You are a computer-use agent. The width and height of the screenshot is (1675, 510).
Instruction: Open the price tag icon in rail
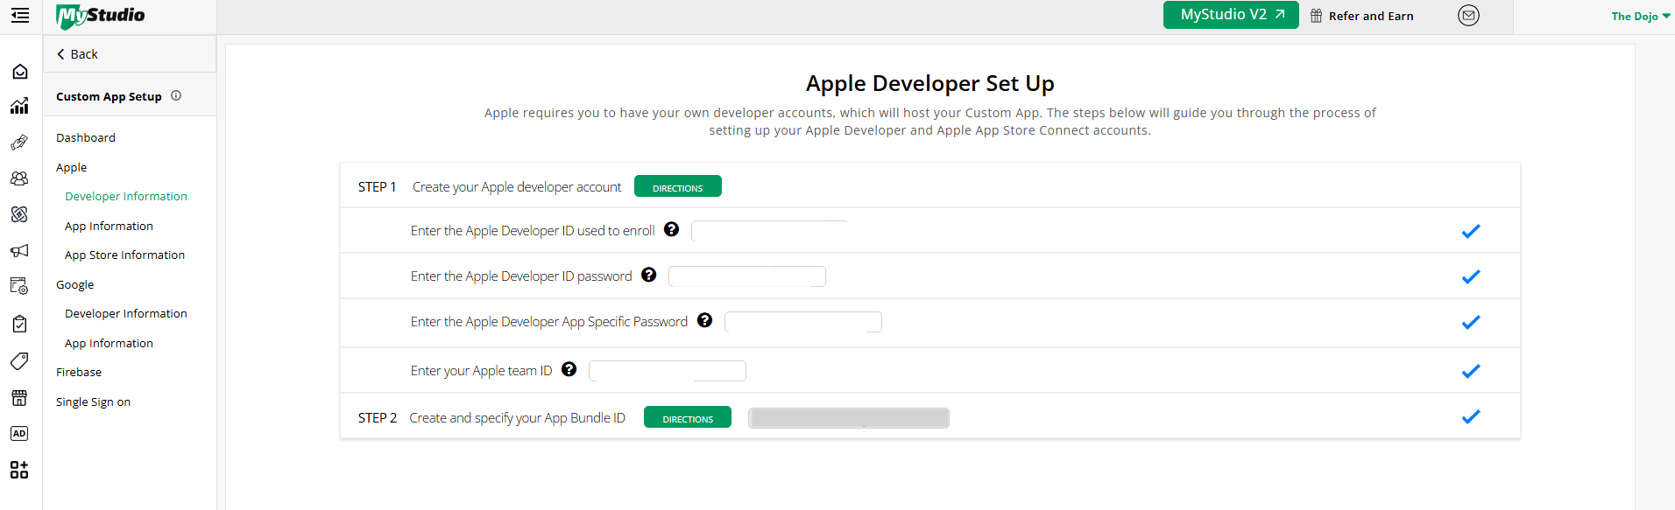pyautogui.click(x=19, y=361)
